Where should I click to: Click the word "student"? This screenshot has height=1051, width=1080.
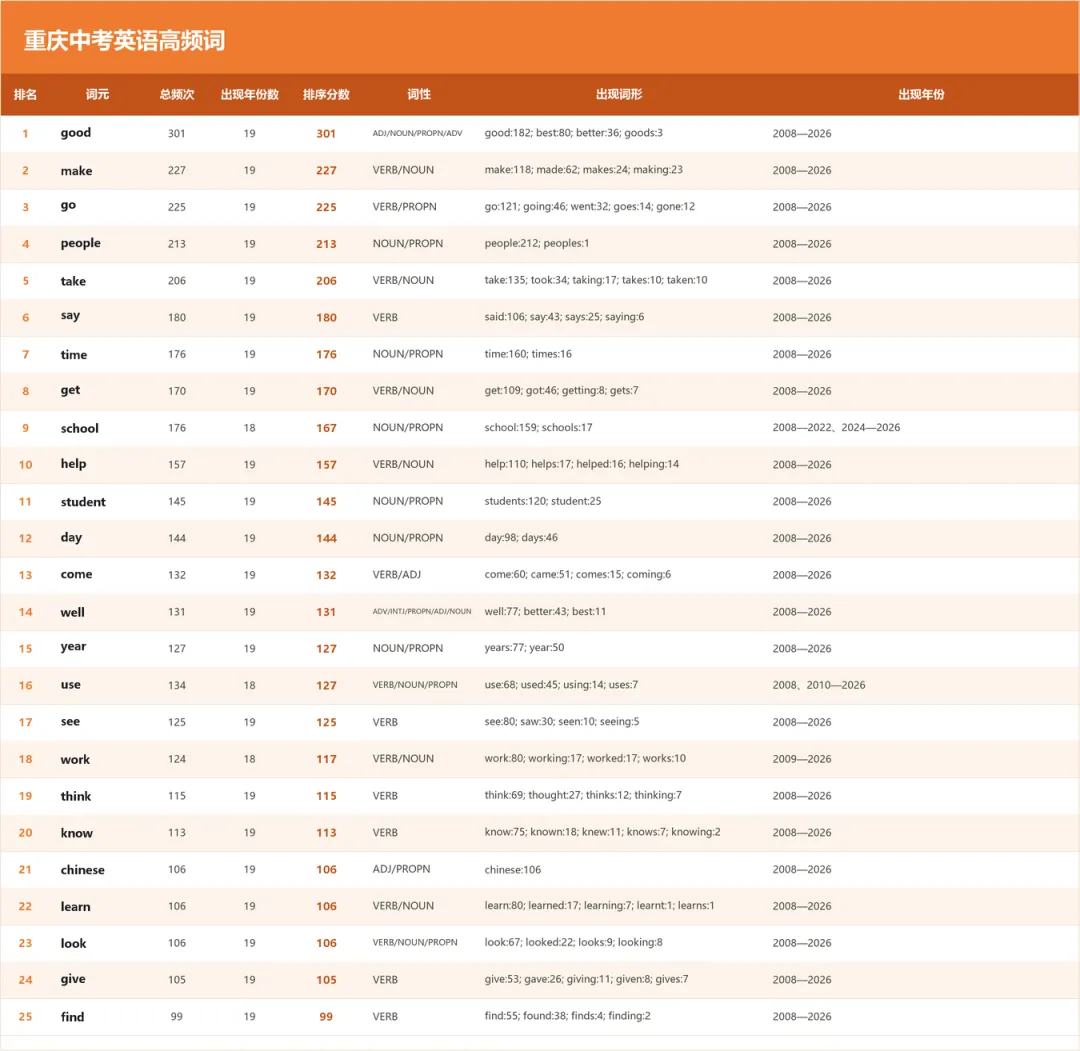coord(83,501)
